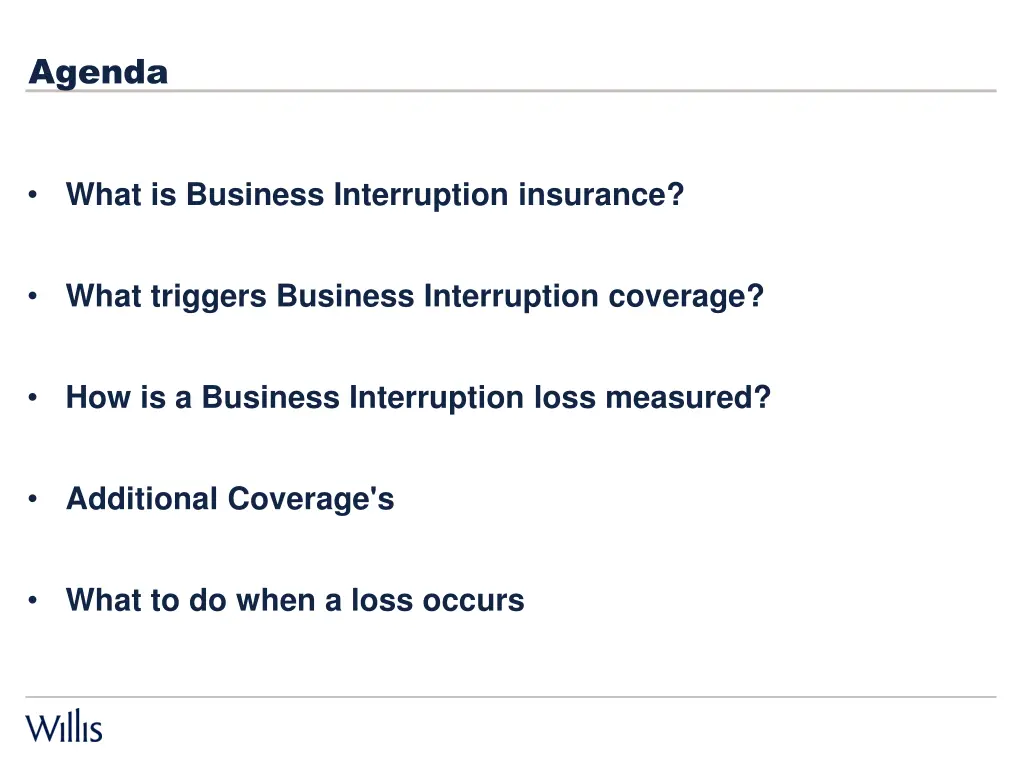This screenshot has height=768, width=1024.
Task: Click the bullet dot before 'What triggers'
Action: pyautogui.click(x=33, y=296)
